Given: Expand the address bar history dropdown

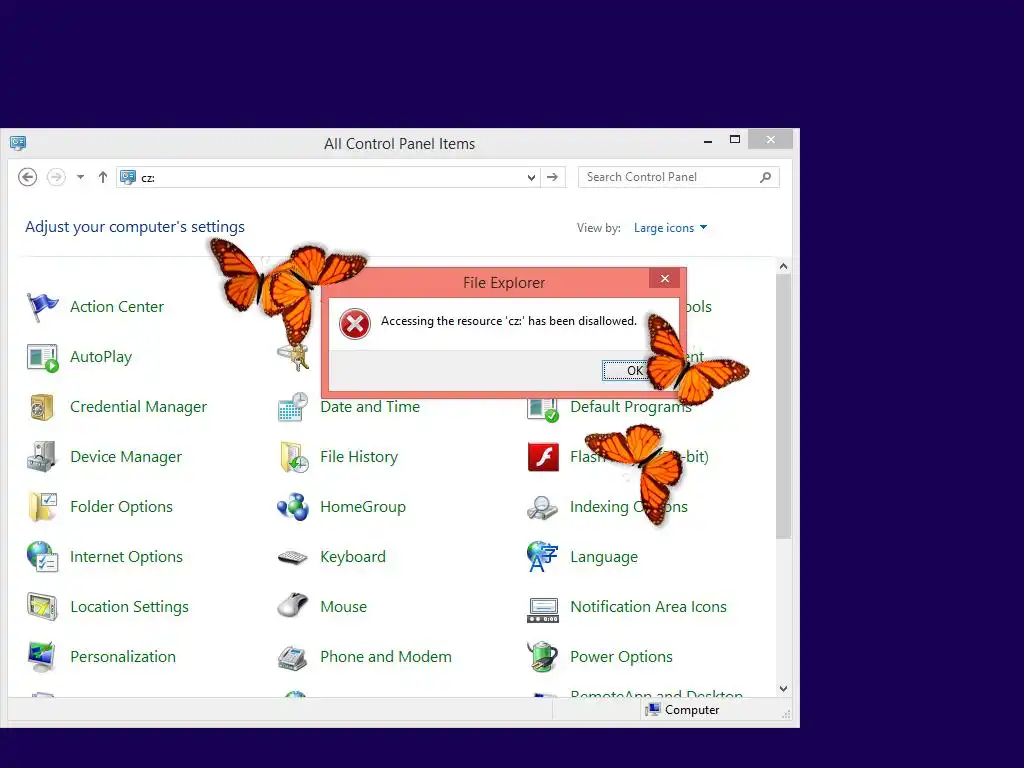Looking at the screenshot, I should pos(531,178).
